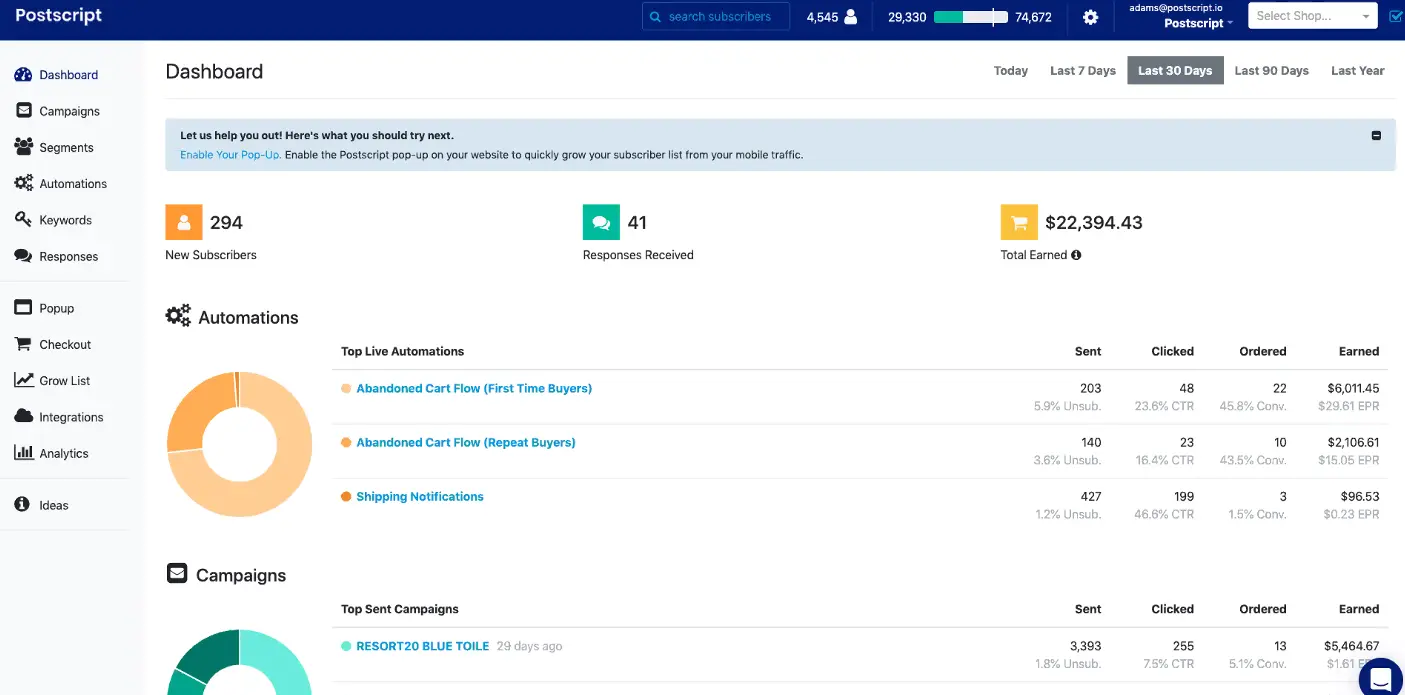Click the message usage progress bar
Viewport: 1405px width, 695px height.
point(971,17)
